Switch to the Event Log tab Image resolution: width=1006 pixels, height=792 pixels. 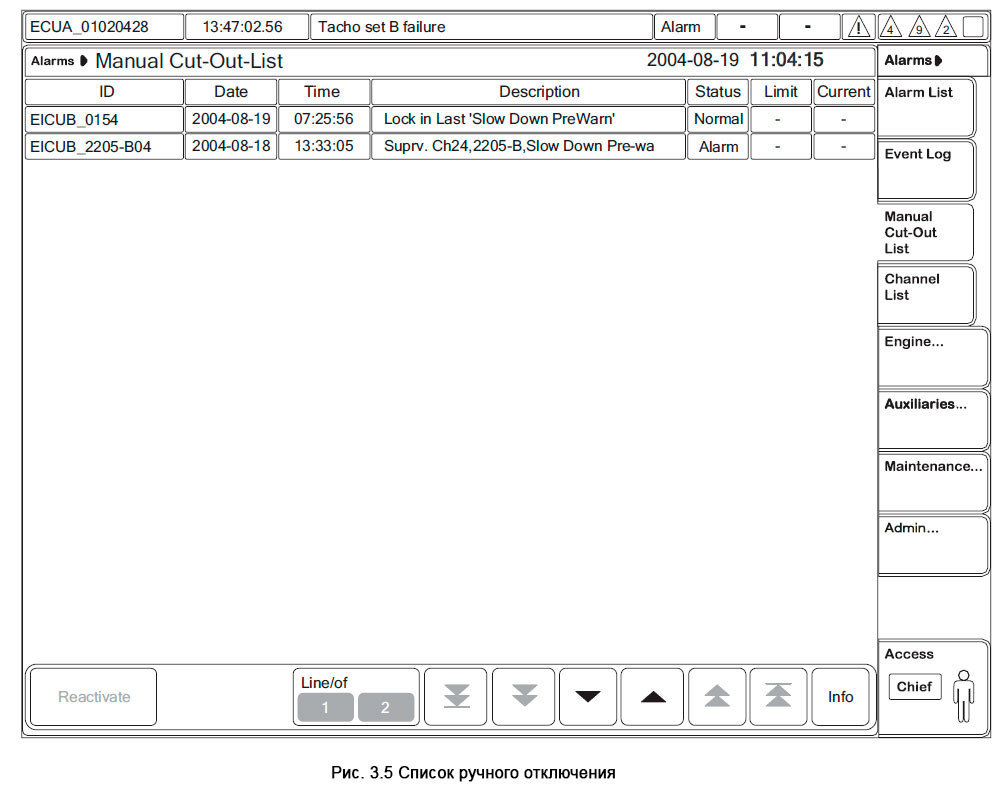(x=926, y=170)
